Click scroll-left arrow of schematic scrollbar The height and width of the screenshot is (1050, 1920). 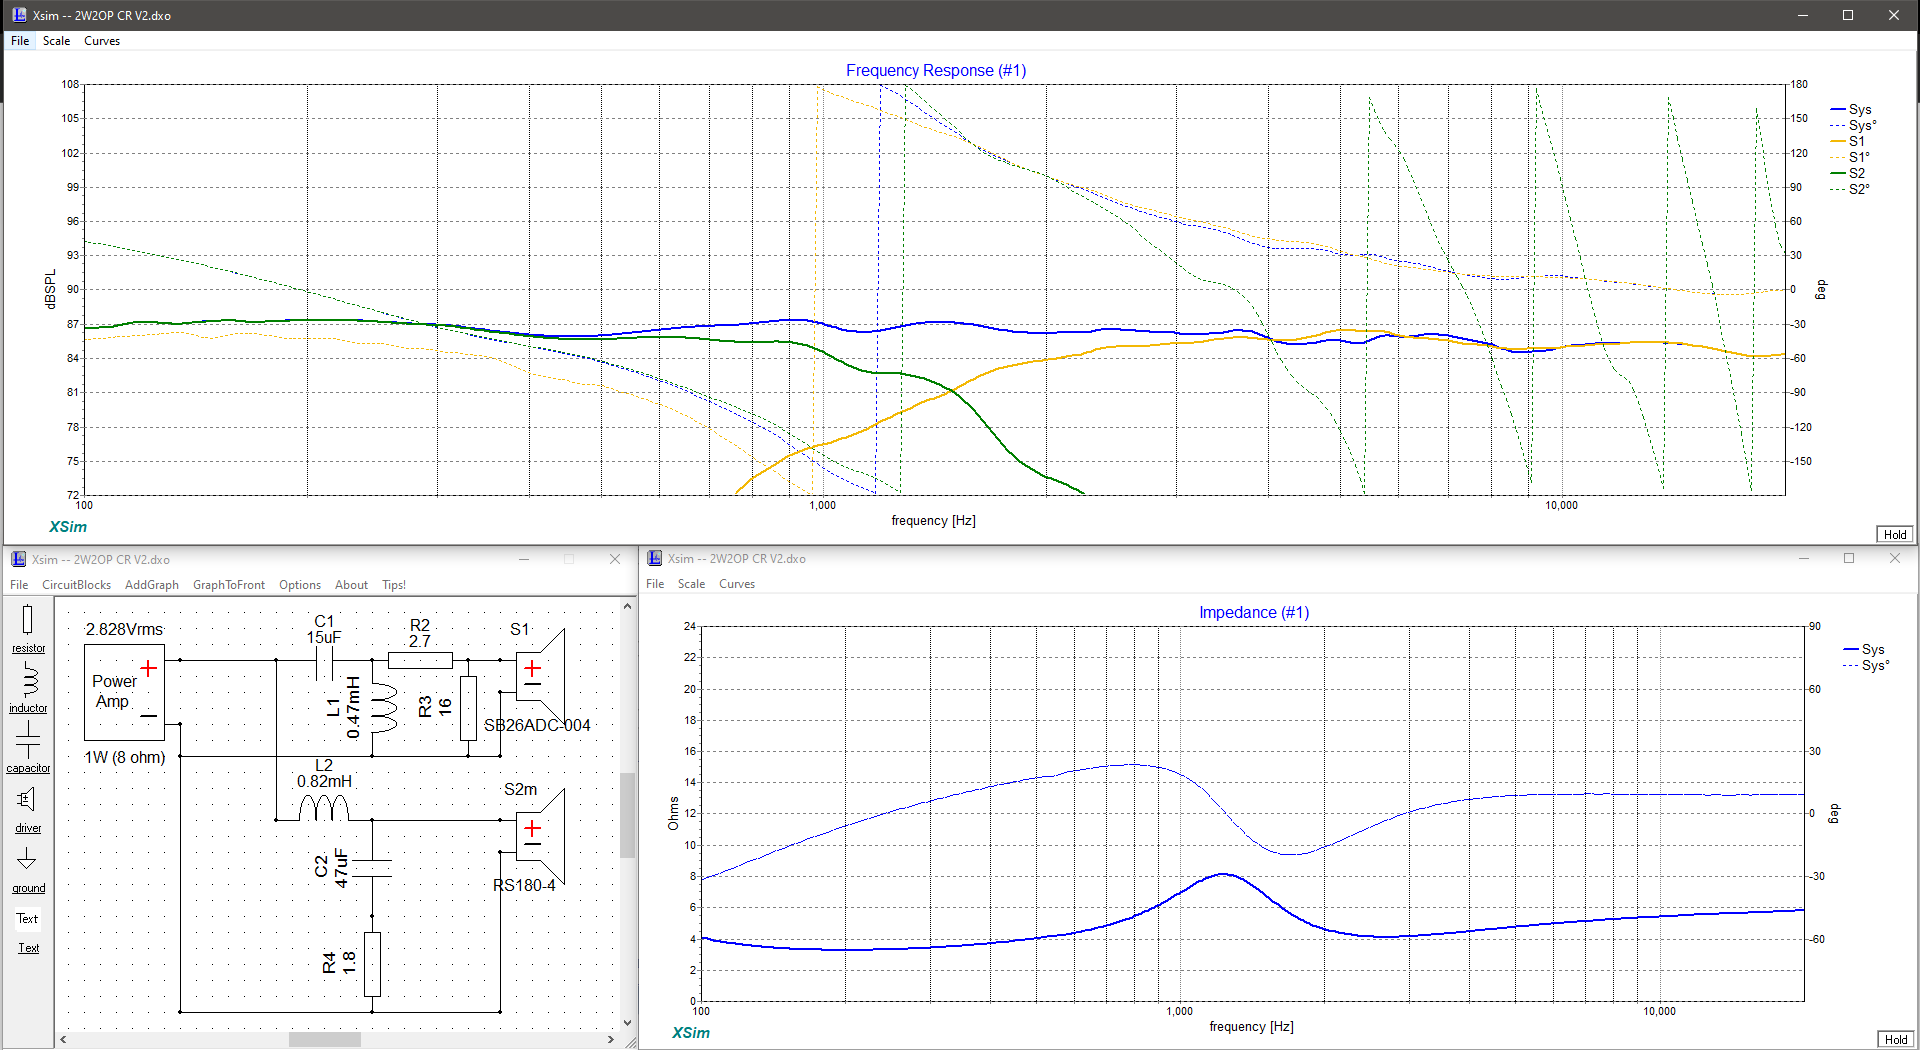coord(63,1040)
